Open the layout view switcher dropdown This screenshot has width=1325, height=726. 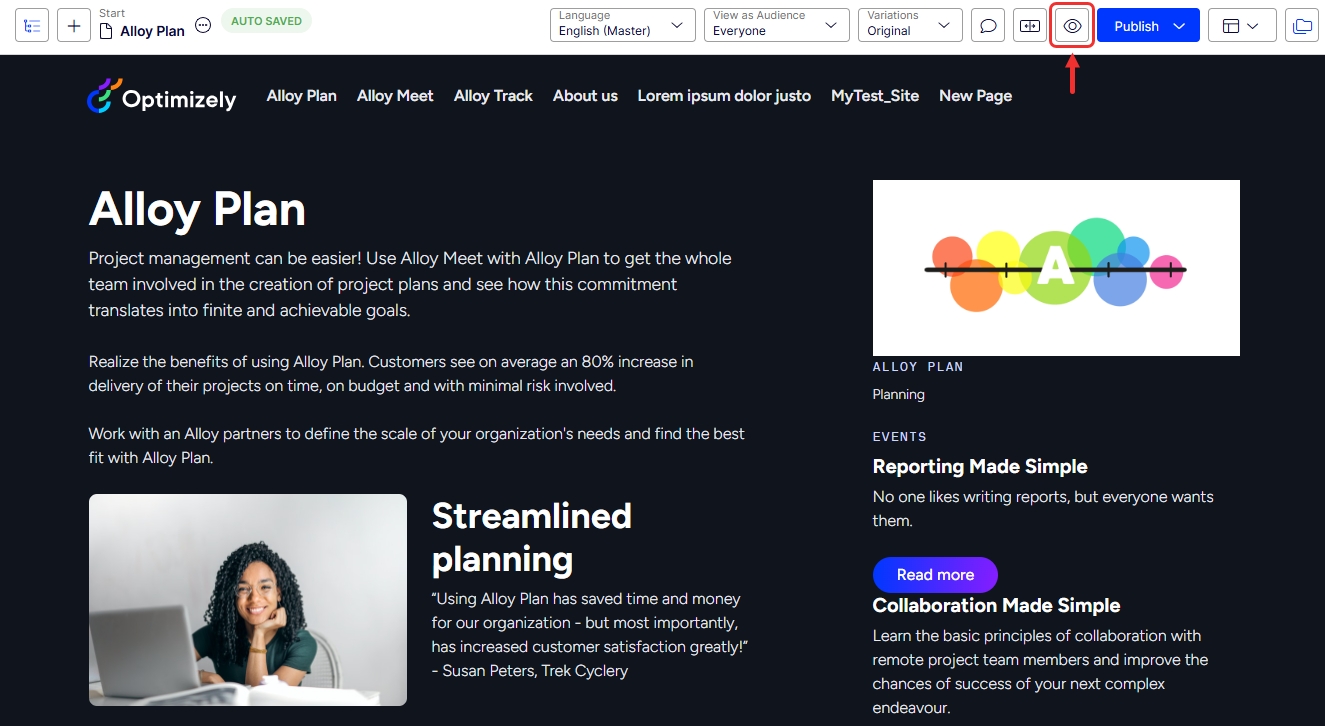[1242, 26]
